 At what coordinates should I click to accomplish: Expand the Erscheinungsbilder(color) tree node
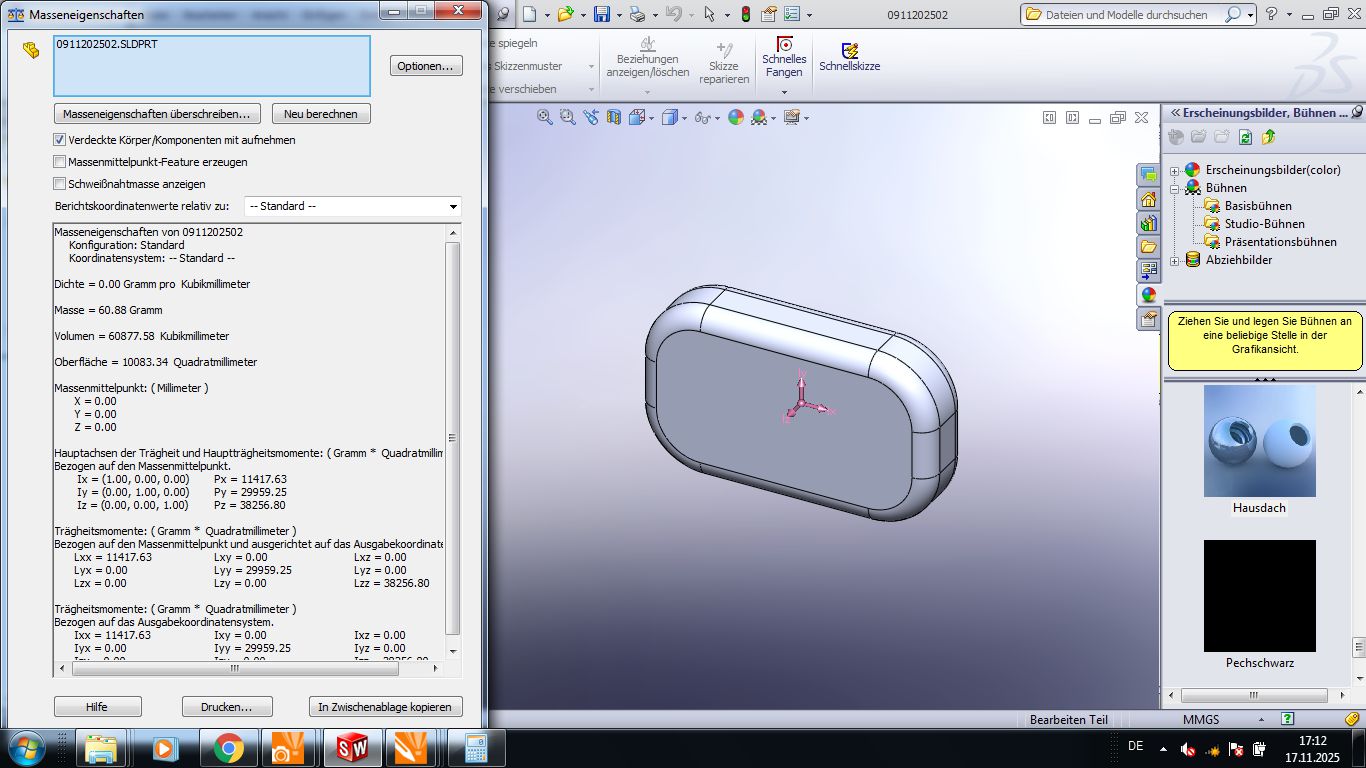point(1174,170)
